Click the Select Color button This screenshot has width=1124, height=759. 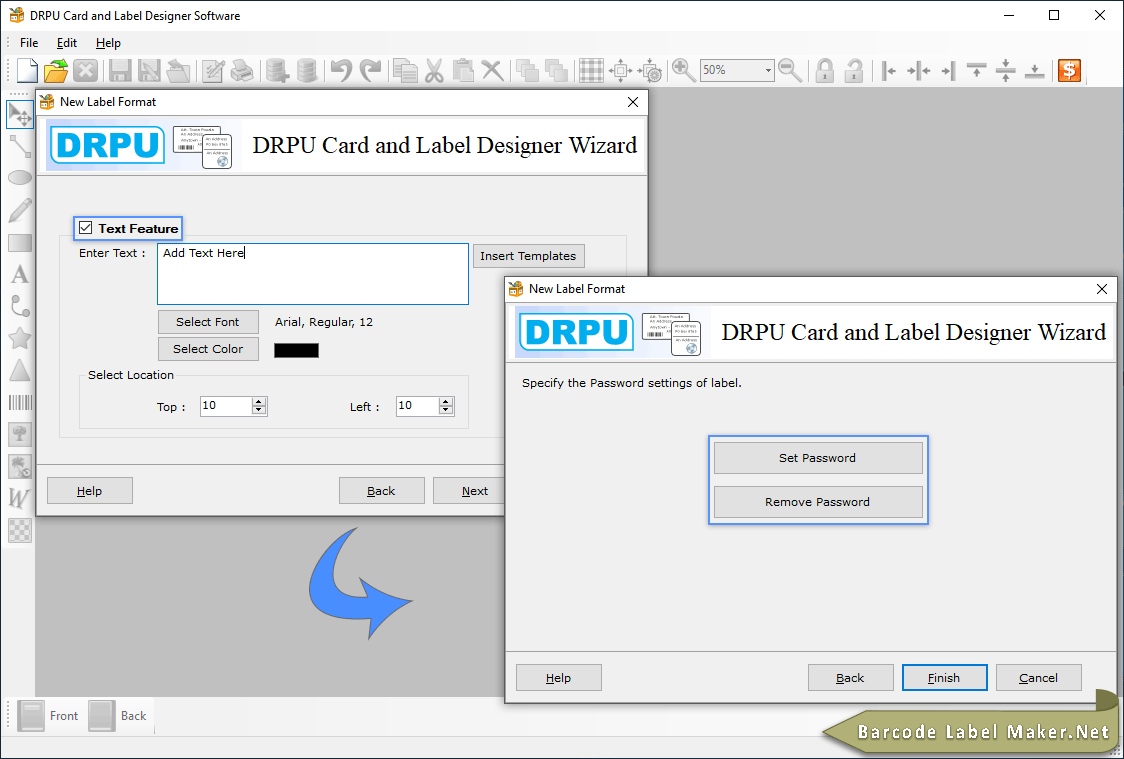[x=208, y=349]
